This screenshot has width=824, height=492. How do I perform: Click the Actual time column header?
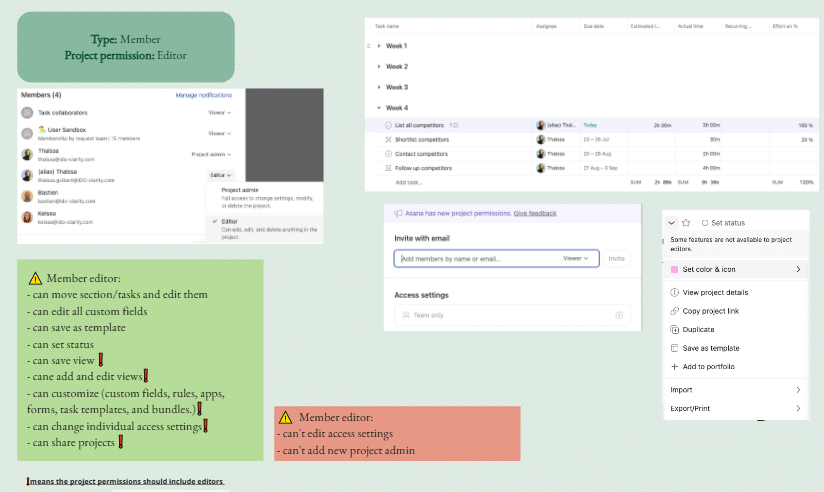pos(691,26)
